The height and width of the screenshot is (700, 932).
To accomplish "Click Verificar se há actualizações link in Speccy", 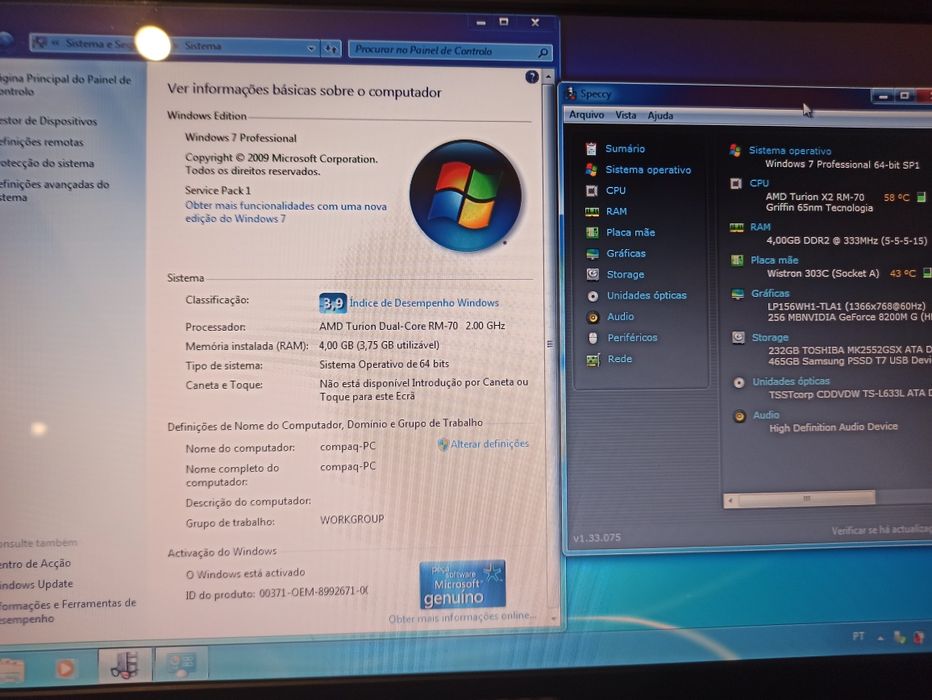I will 881,530.
